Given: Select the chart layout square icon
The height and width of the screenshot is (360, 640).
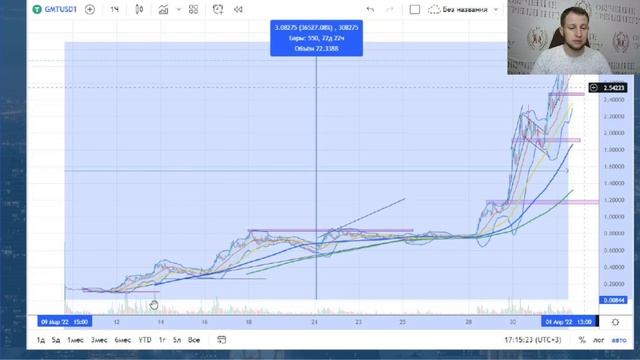Looking at the screenshot, I should pyautogui.click(x=415, y=9).
